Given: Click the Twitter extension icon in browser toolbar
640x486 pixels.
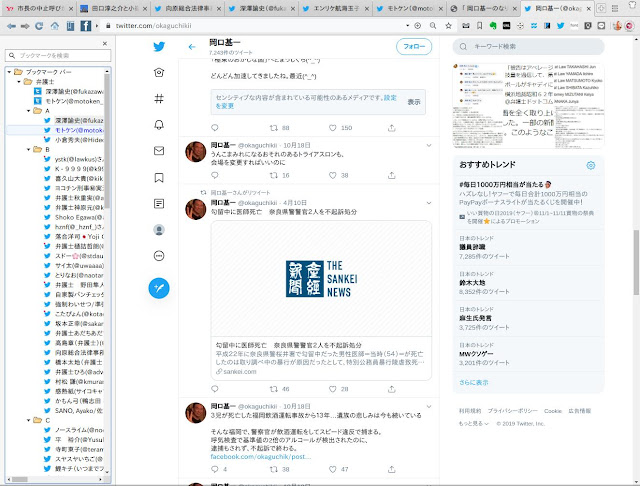Looking at the screenshot, I should point(560,26).
